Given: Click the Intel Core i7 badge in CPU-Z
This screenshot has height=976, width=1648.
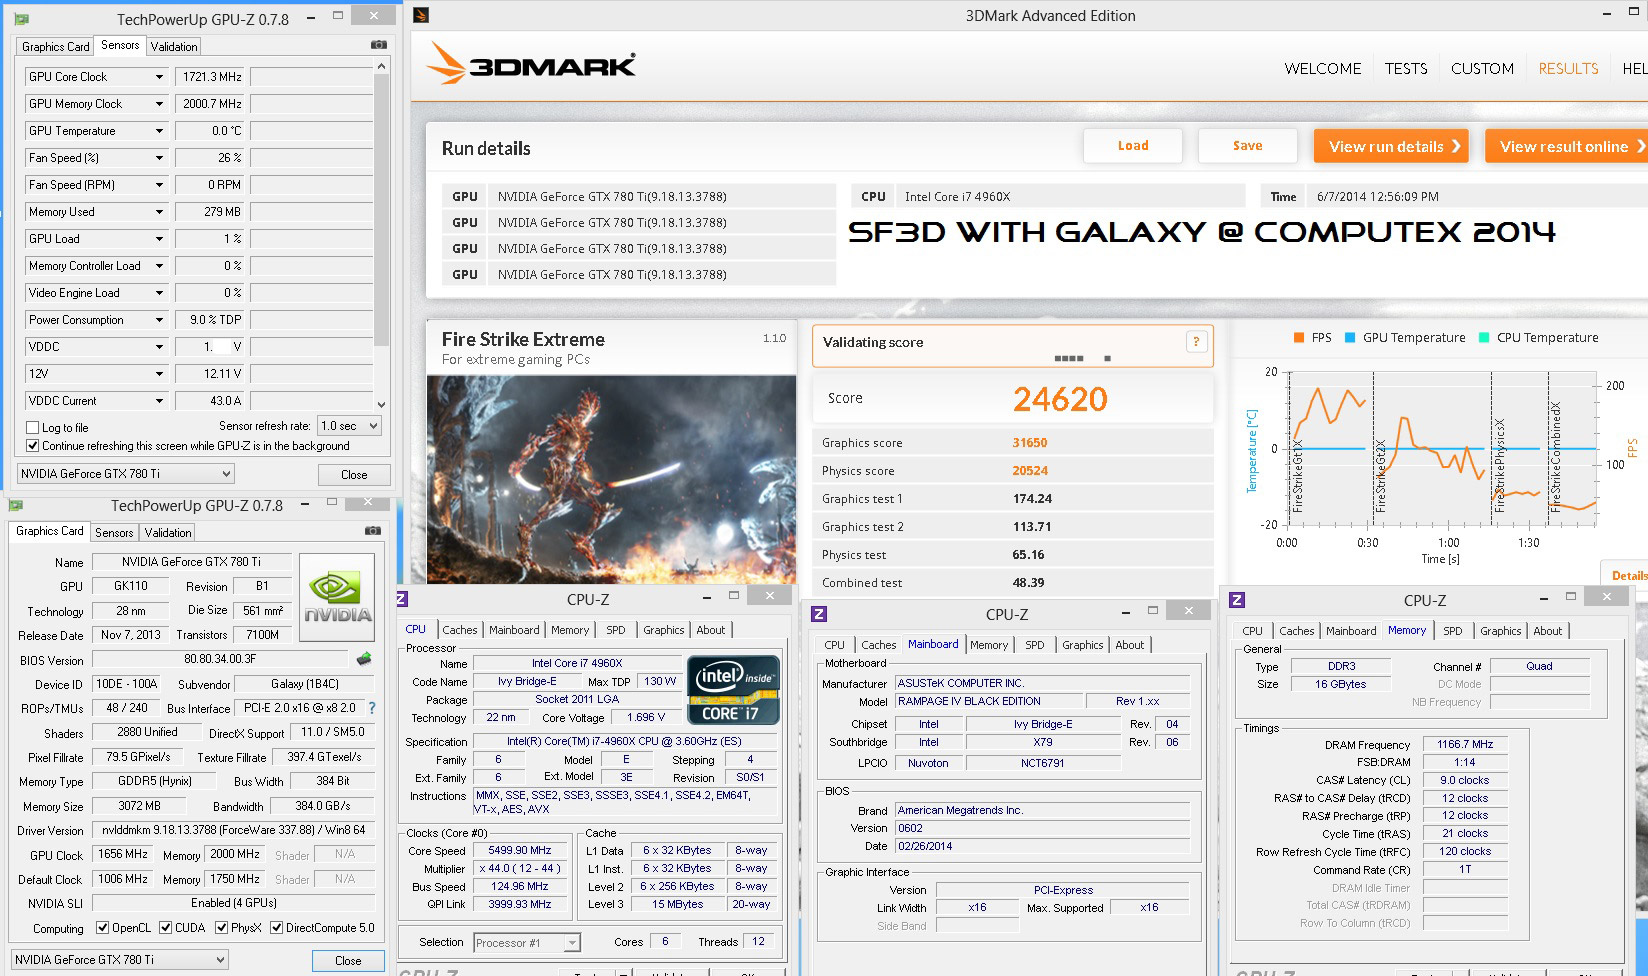Looking at the screenshot, I should [733, 689].
